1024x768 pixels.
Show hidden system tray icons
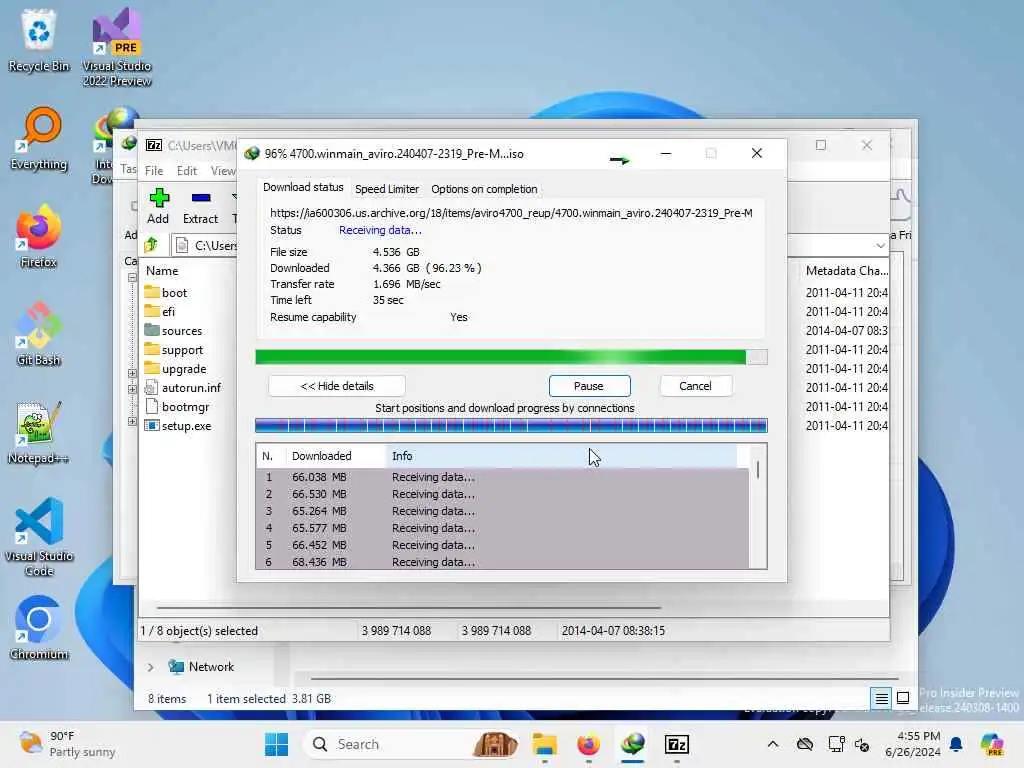[773, 744]
